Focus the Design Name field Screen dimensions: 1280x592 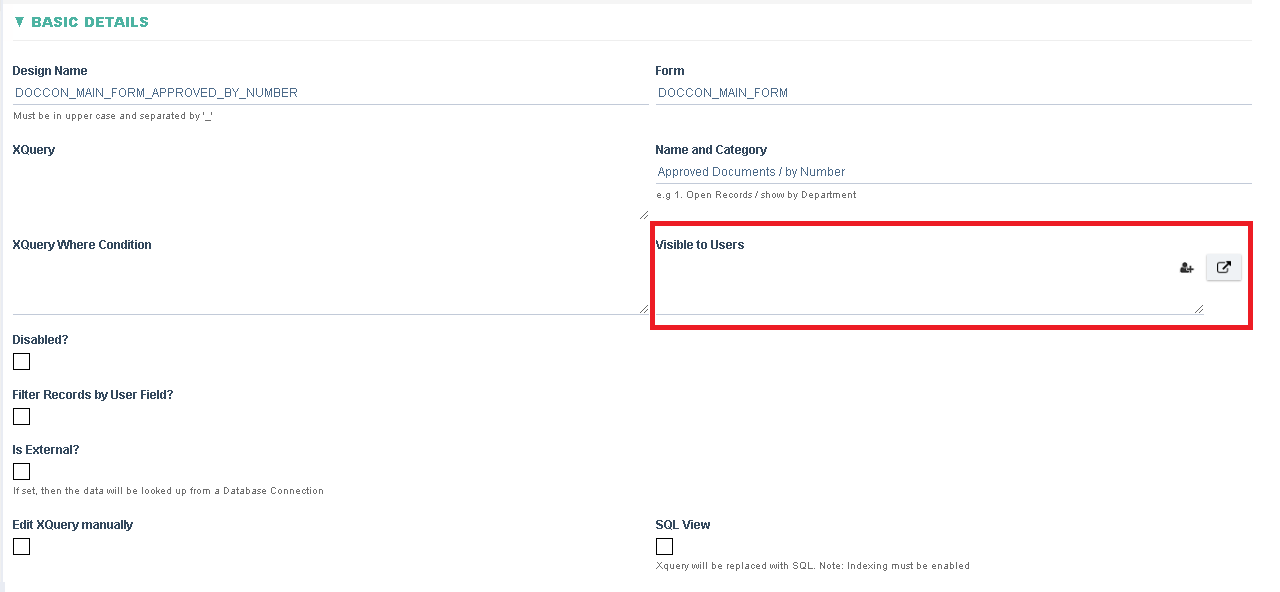point(330,92)
